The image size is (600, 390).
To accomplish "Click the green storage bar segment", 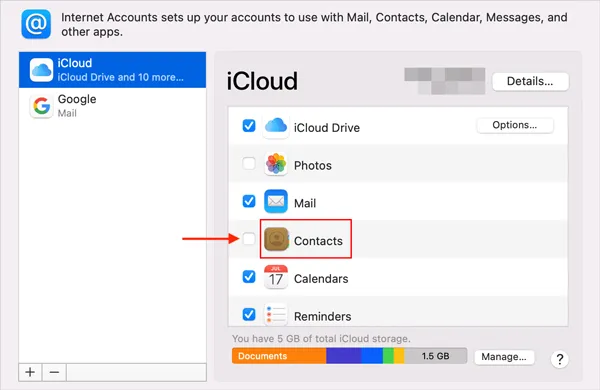I will tap(388, 356).
